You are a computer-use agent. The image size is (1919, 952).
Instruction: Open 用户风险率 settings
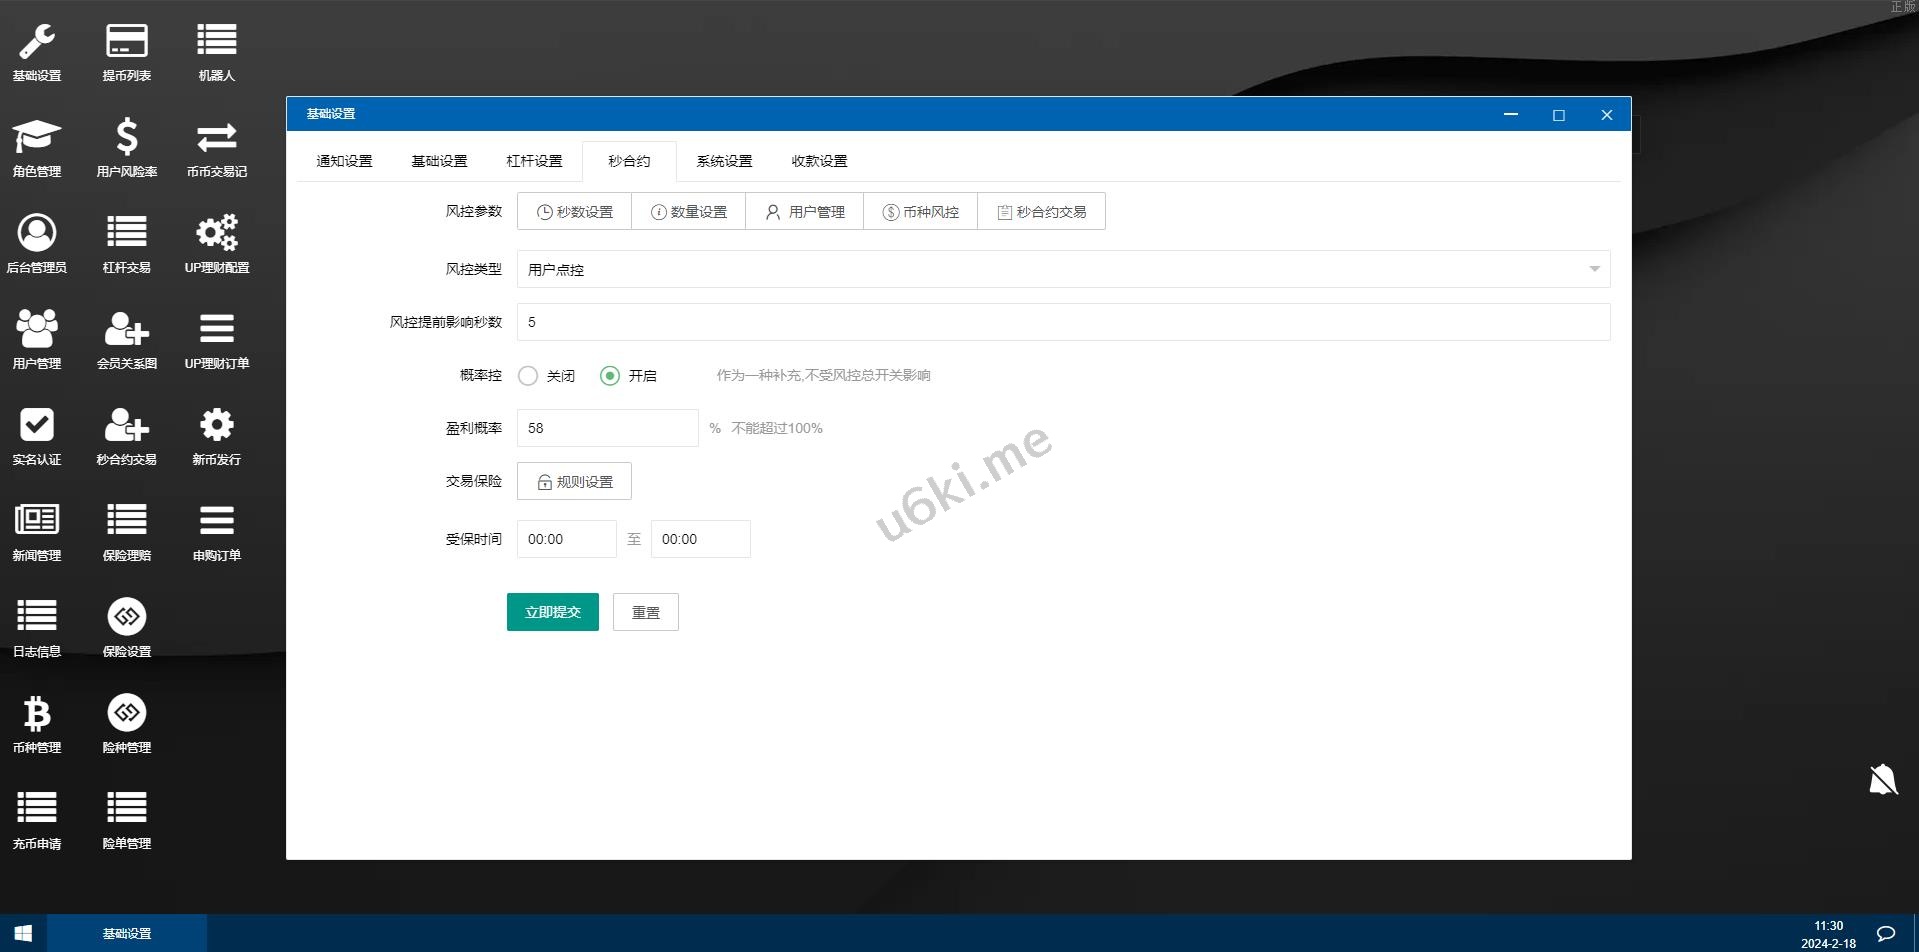click(126, 145)
